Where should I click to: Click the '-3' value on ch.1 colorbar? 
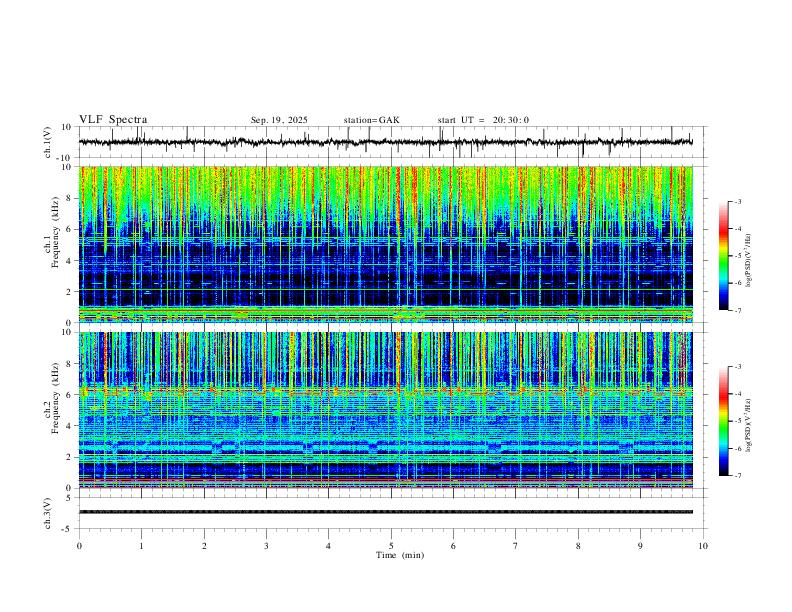coord(737,201)
